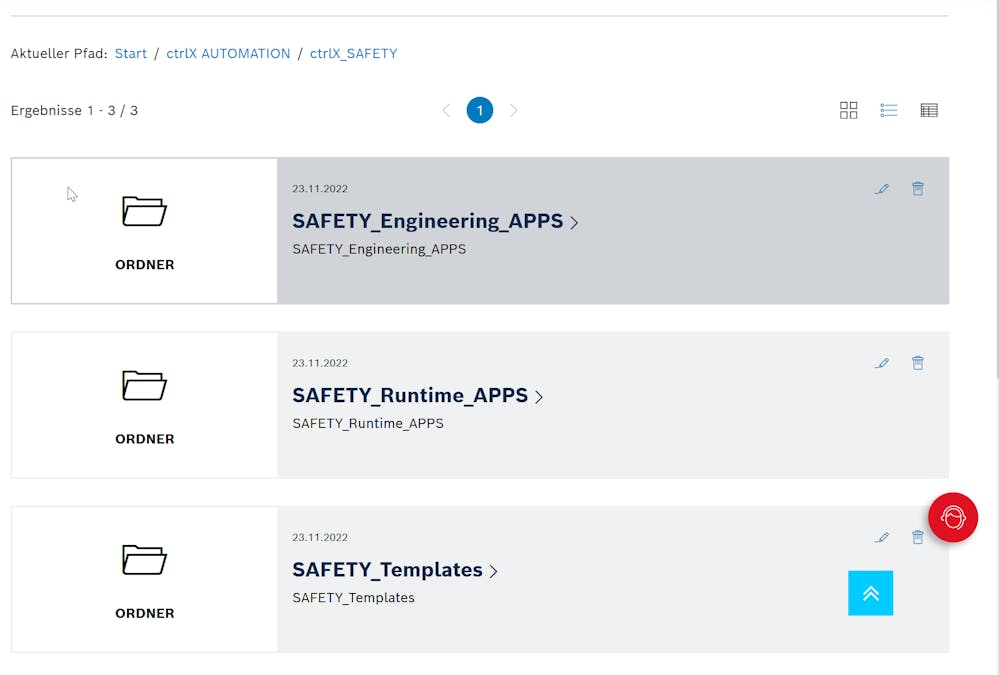Select page 1 in pagination
This screenshot has height=675, width=999.
coord(479,110)
